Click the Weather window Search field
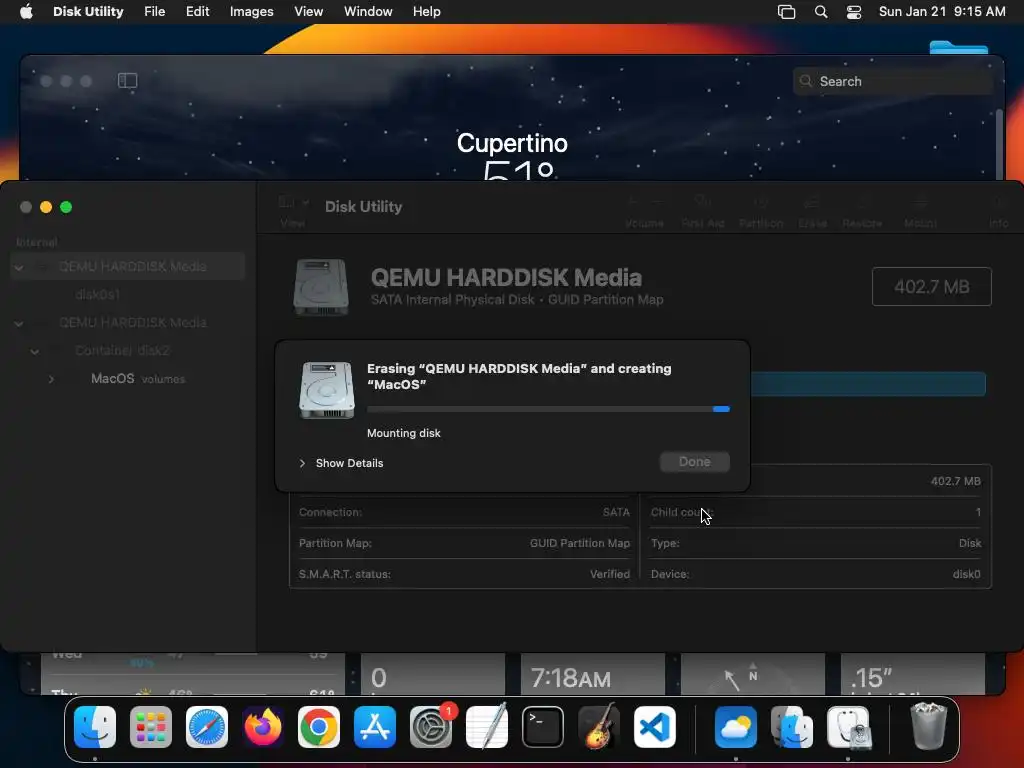Screen dimensions: 1024x768 [x=893, y=81]
